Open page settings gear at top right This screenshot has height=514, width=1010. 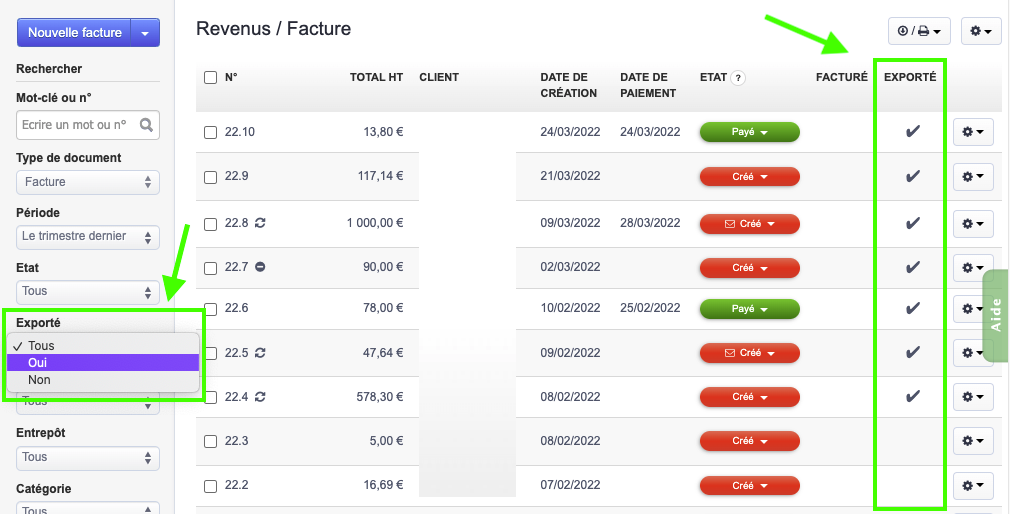tap(981, 31)
